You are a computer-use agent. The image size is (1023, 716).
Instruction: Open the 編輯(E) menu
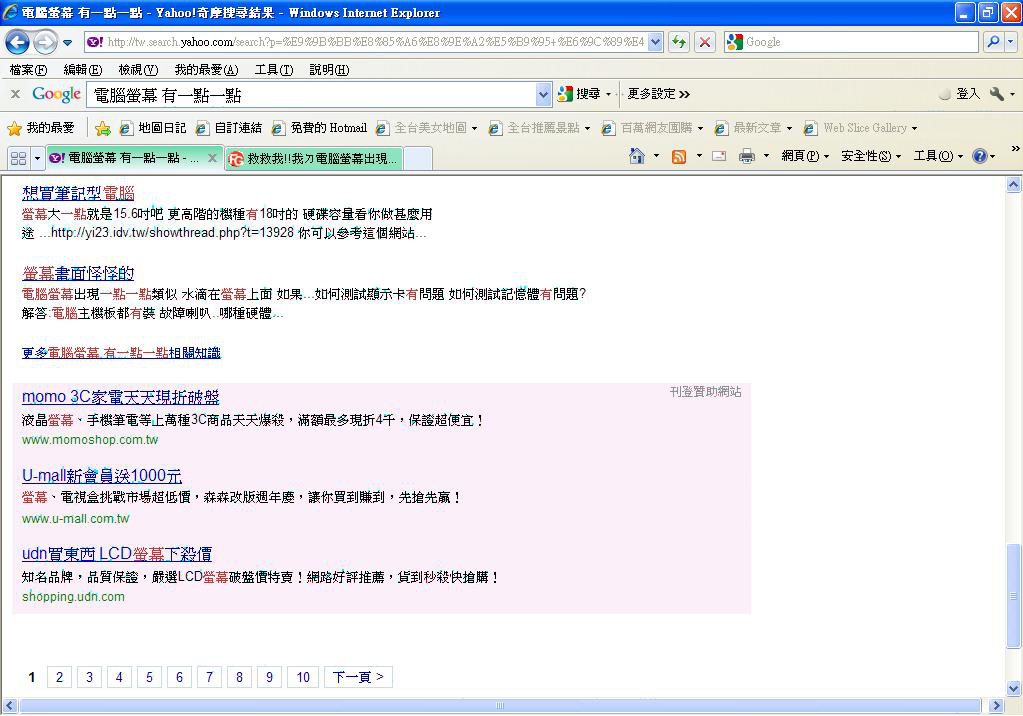(x=83, y=70)
